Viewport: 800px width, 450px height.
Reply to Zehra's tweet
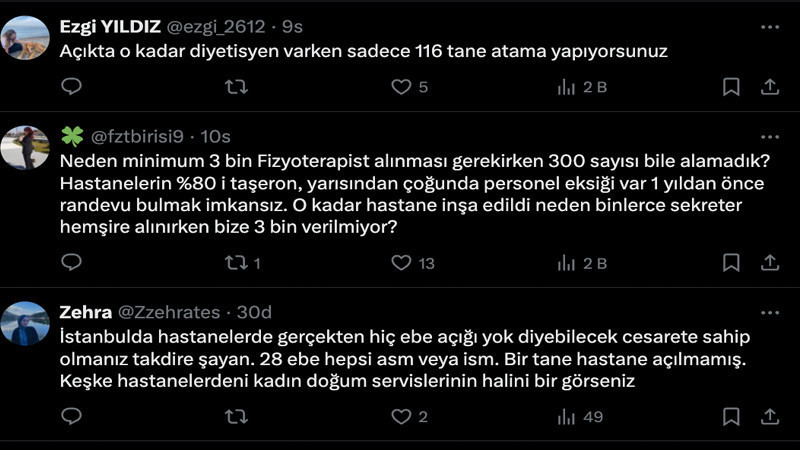click(71, 416)
